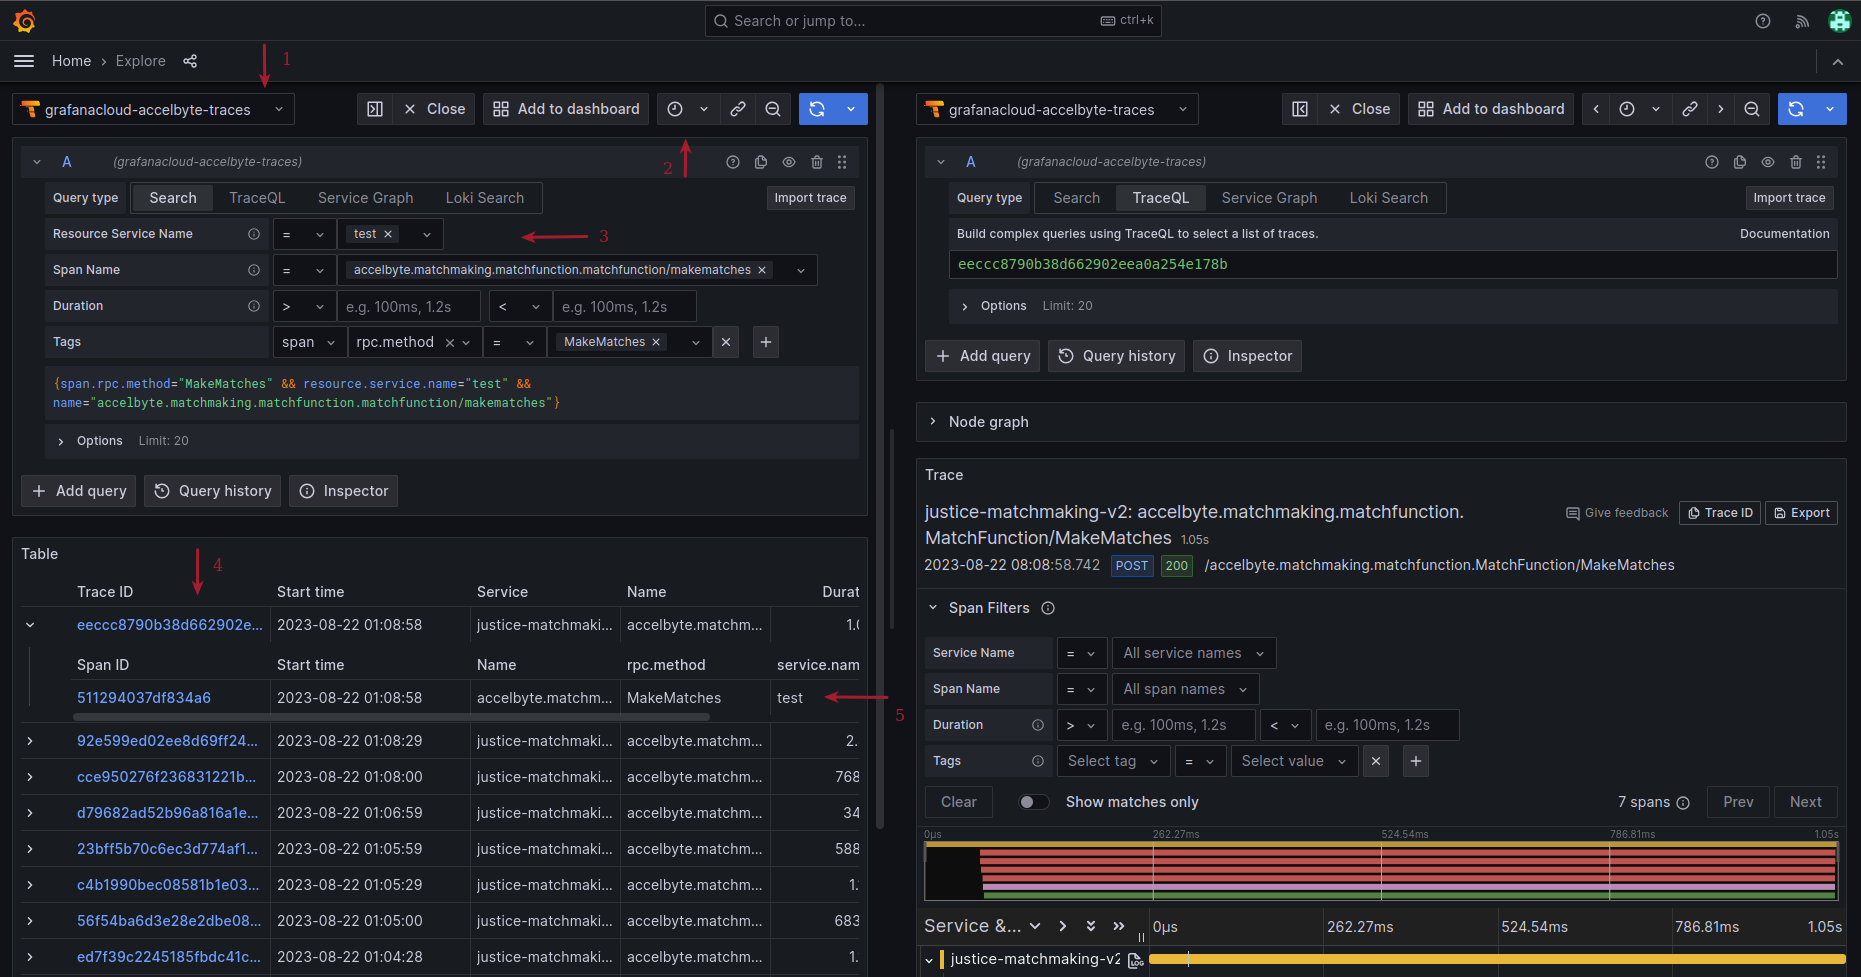Screen dimensions: 1861x977
Task: Select Loki Search tab in left pane
Action: 485,198
